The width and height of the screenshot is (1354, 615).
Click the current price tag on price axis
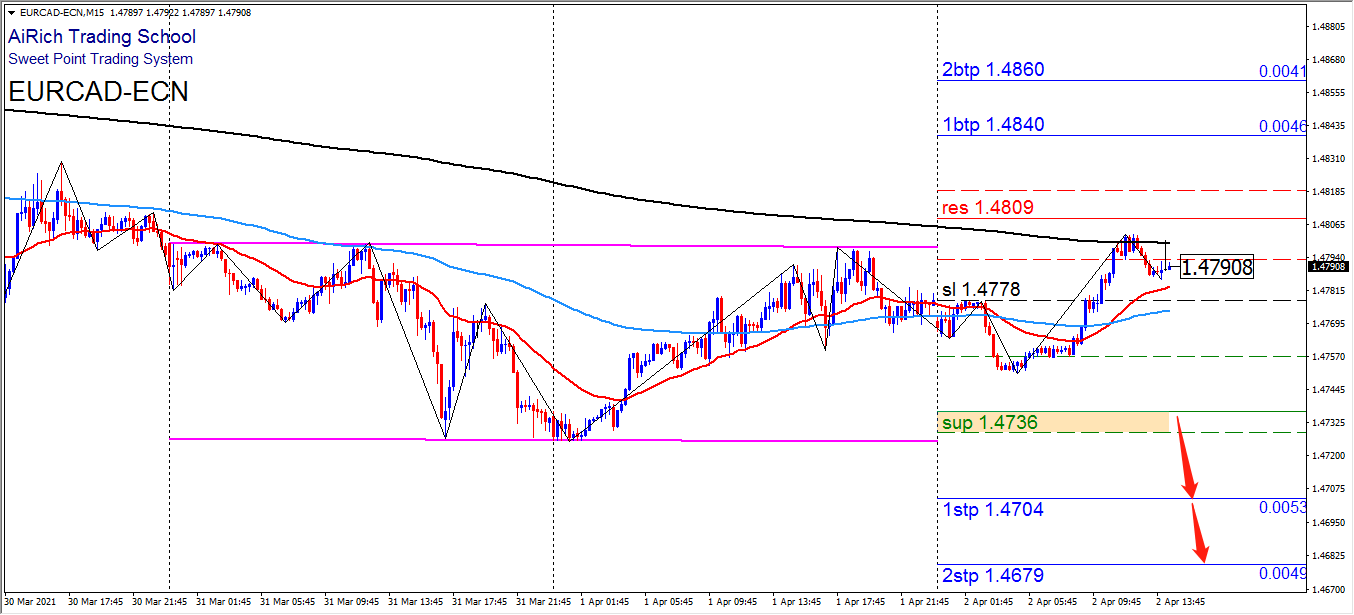pos(1330,267)
